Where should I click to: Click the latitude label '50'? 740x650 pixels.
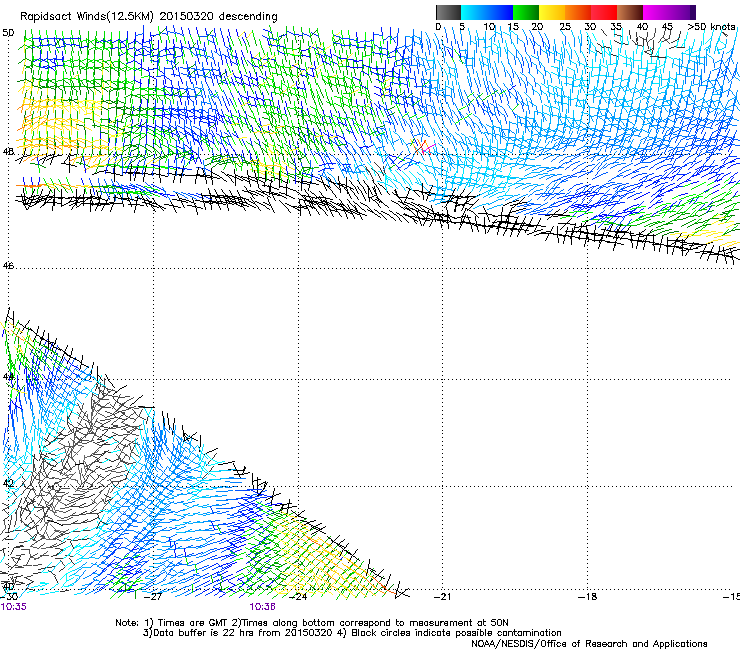tap(8, 33)
